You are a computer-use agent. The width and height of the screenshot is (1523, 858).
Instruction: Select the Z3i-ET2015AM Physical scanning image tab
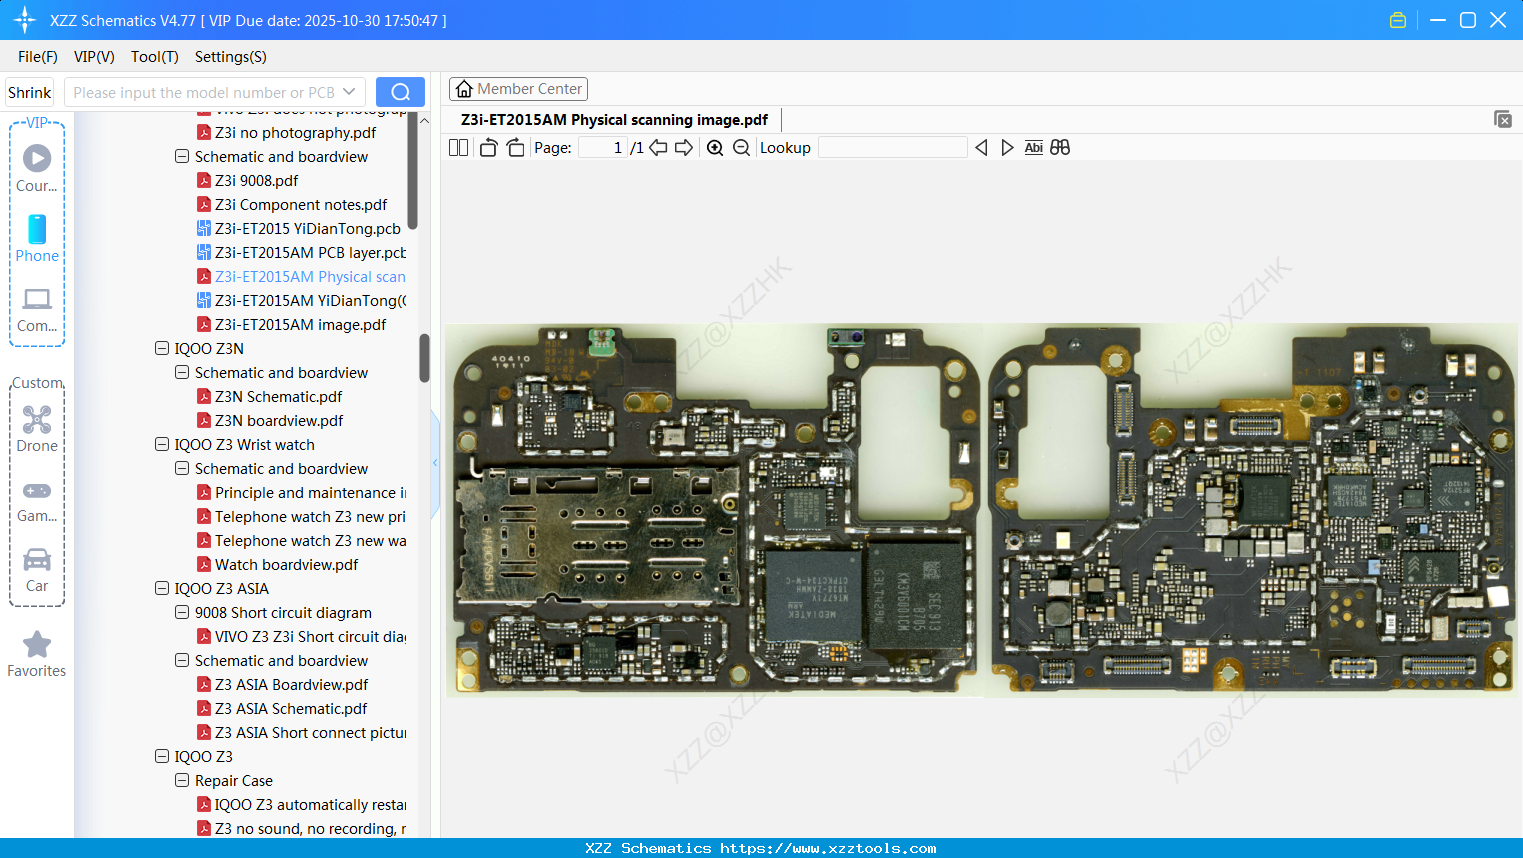[x=614, y=120]
